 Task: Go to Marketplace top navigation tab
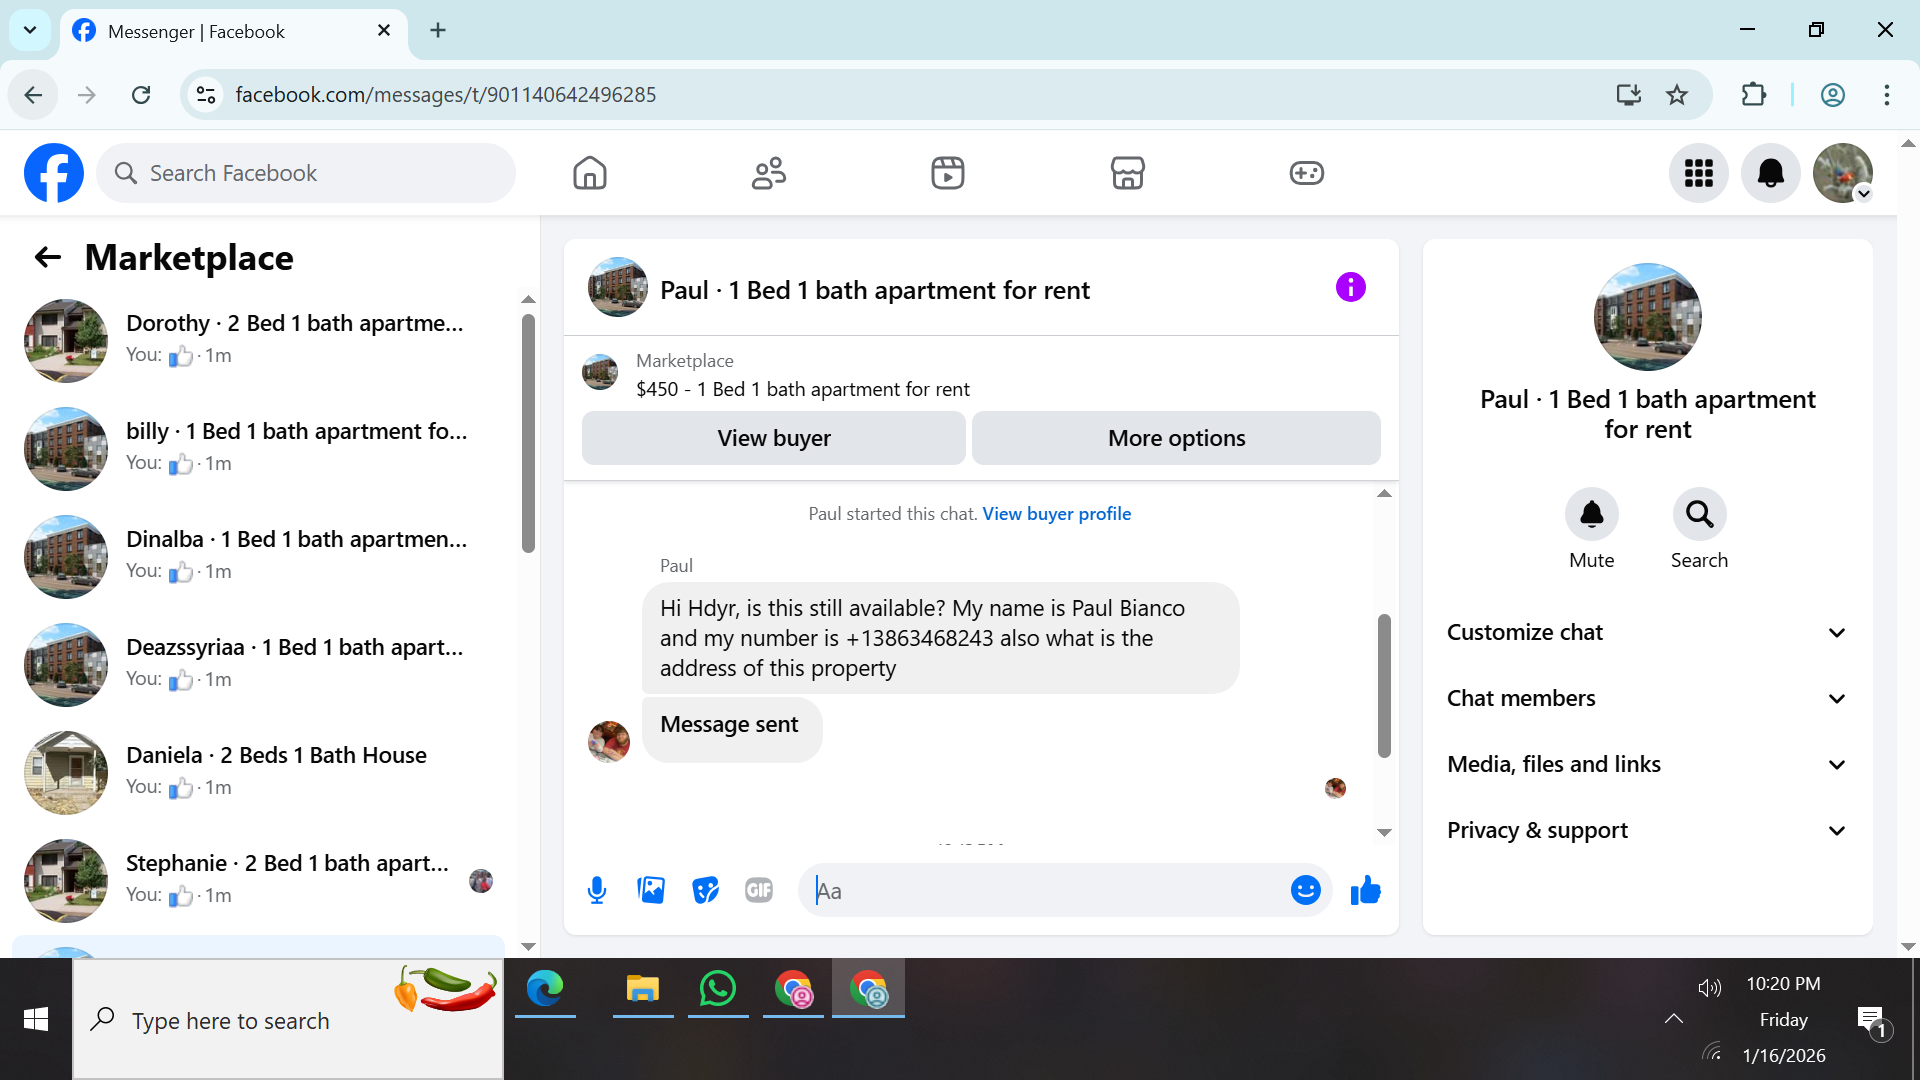1127,173
